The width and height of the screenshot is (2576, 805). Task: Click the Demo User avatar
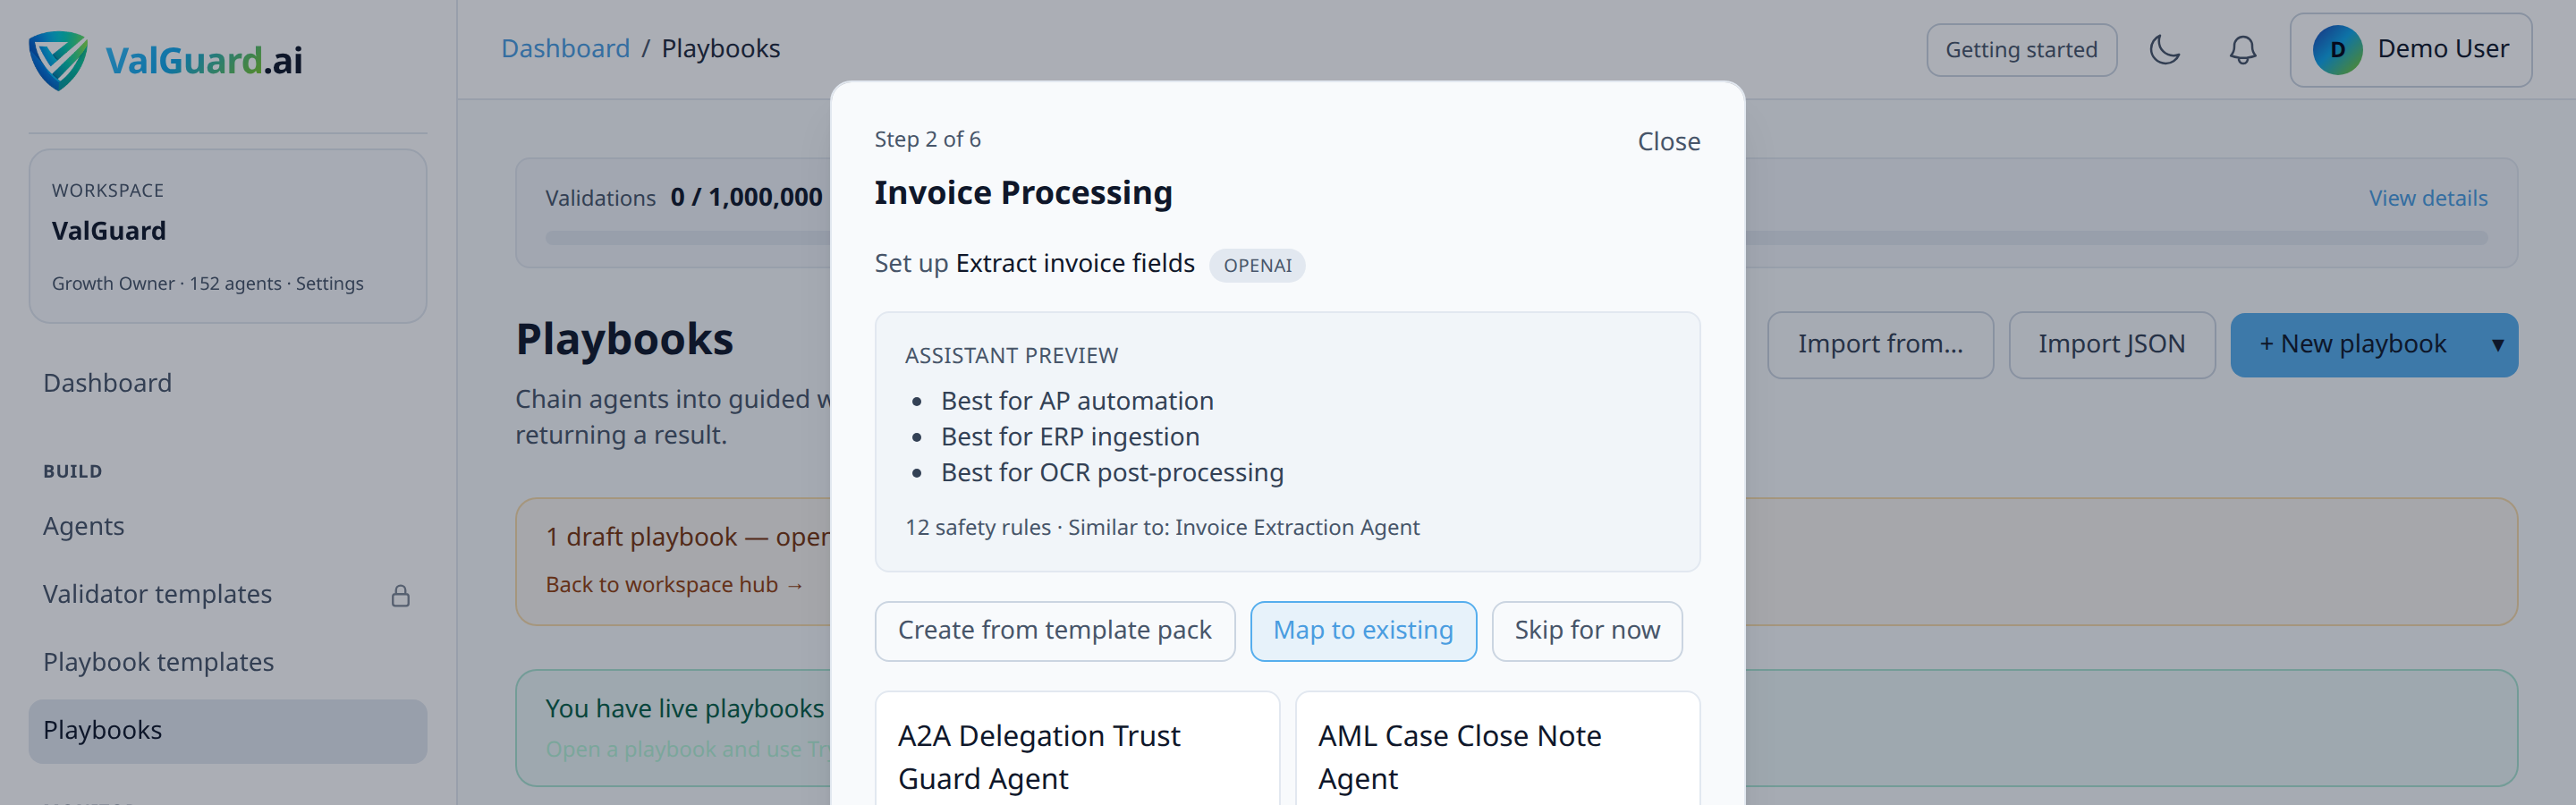tap(2338, 50)
